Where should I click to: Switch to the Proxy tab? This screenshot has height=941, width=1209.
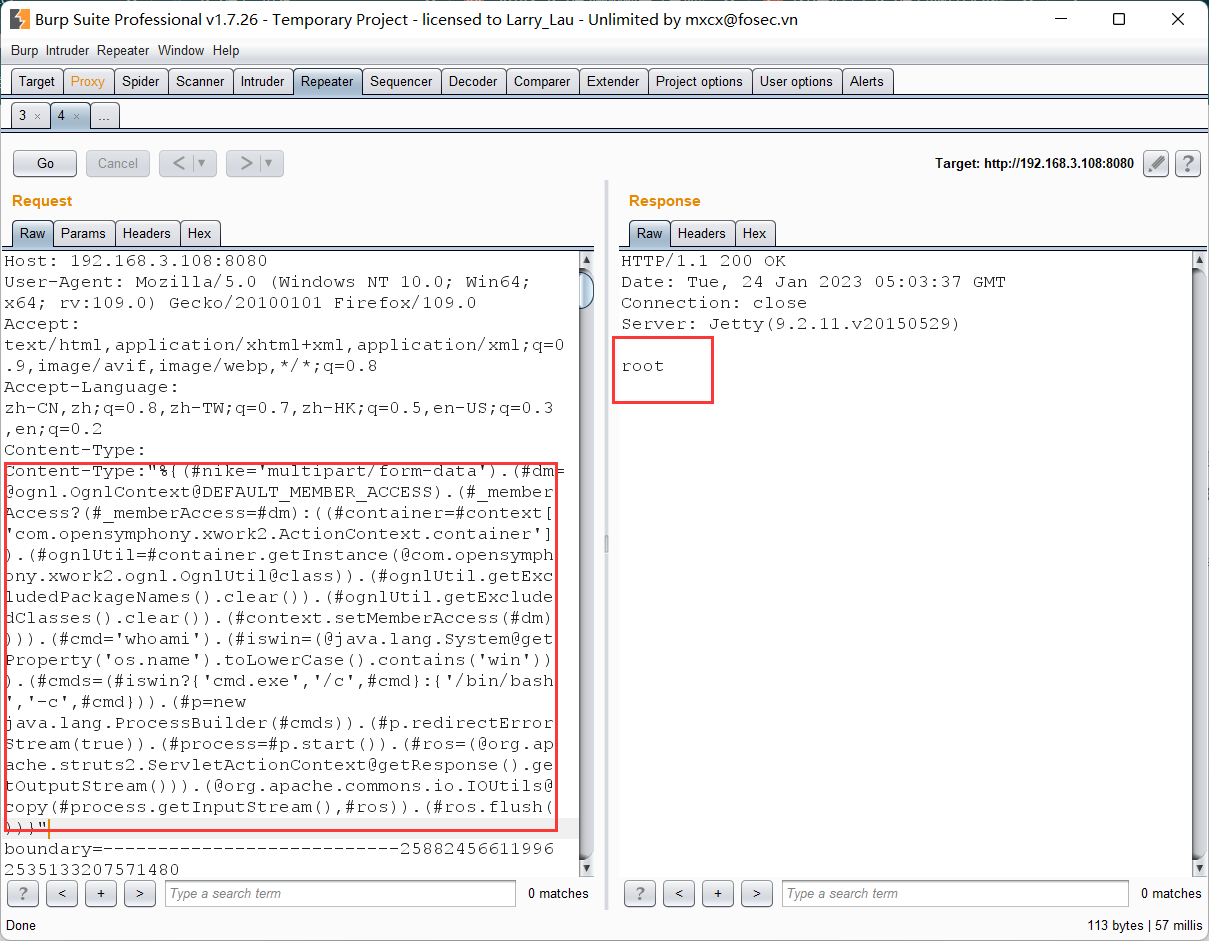tap(87, 82)
